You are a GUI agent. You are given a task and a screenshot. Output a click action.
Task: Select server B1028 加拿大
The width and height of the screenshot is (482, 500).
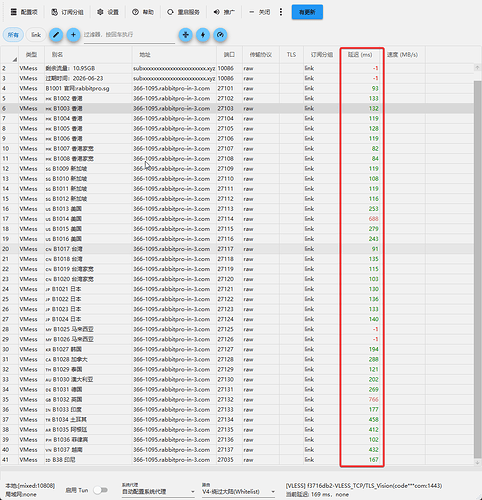[x=237, y=359]
